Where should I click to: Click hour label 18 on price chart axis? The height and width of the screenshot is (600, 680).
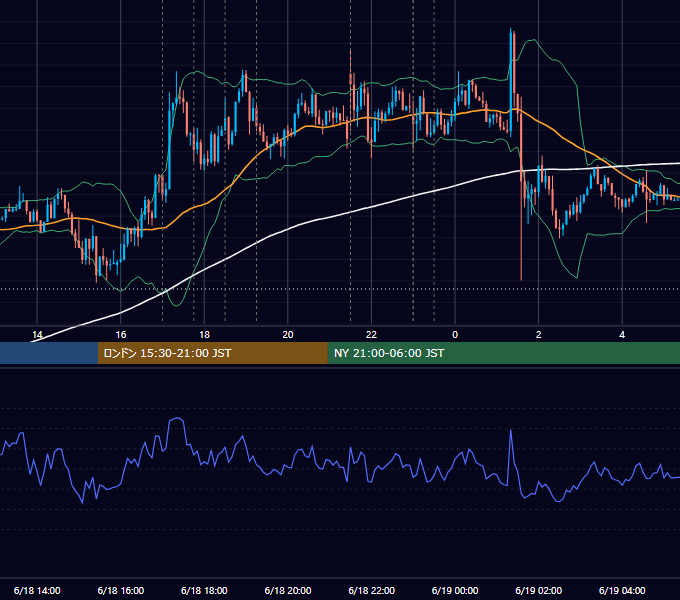[204, 335]
